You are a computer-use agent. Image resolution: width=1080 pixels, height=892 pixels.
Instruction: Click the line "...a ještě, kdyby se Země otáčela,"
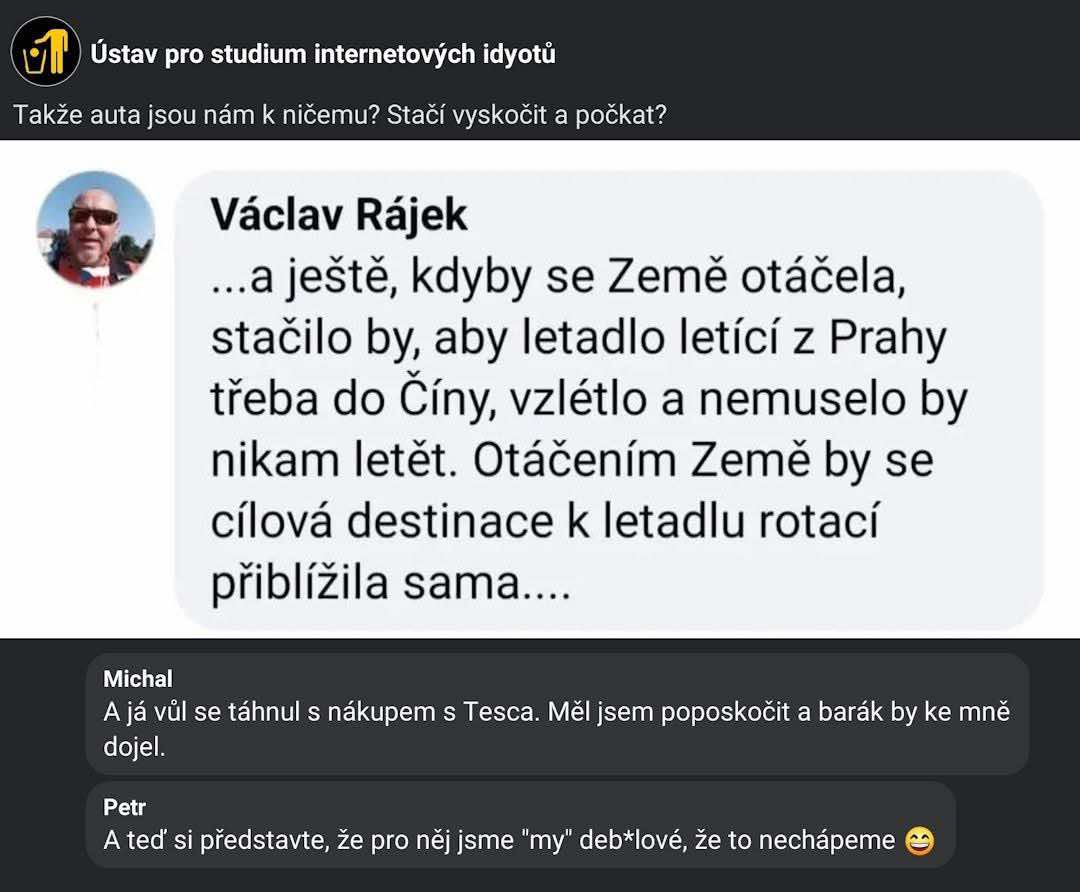[558, 279]
